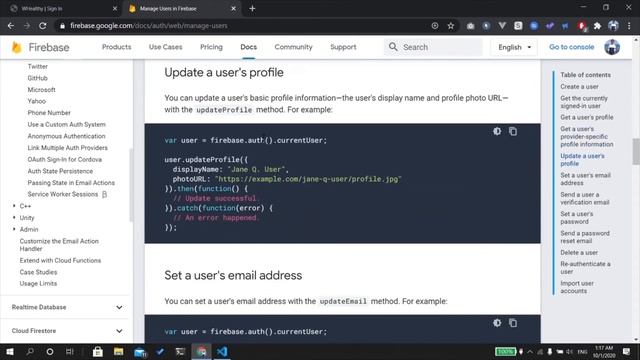Open Windows Start menu
Image resolution: width=640 pixels, height=360 pixels.
click(10, 351)
